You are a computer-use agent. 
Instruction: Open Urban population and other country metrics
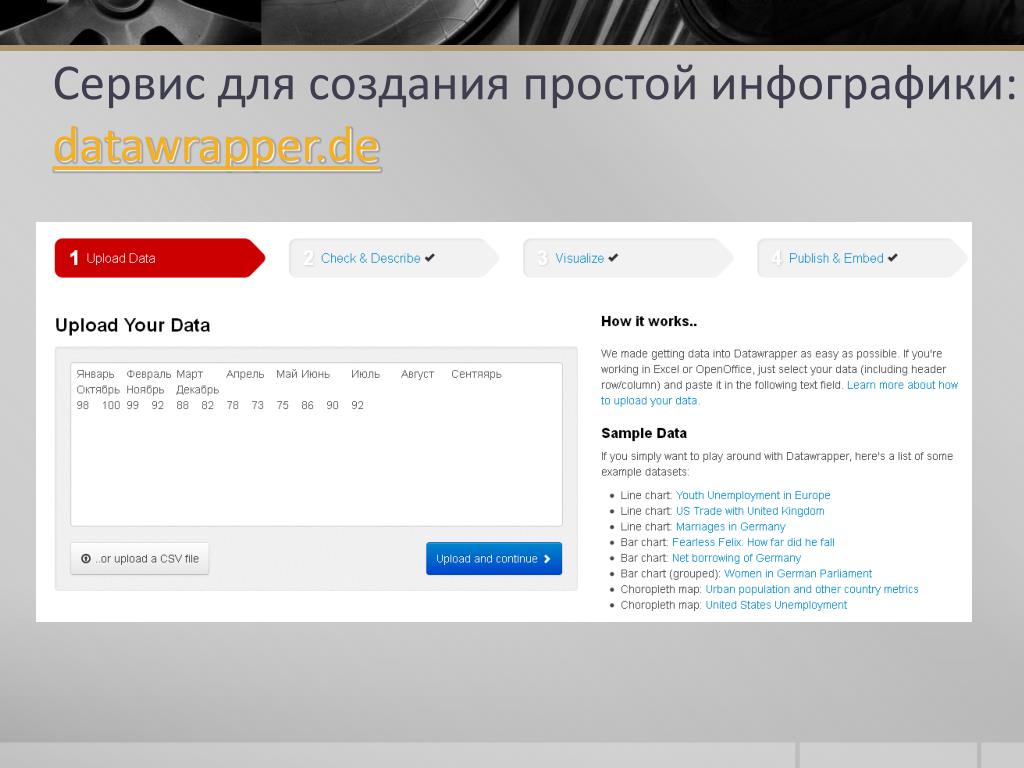[812, 589]
